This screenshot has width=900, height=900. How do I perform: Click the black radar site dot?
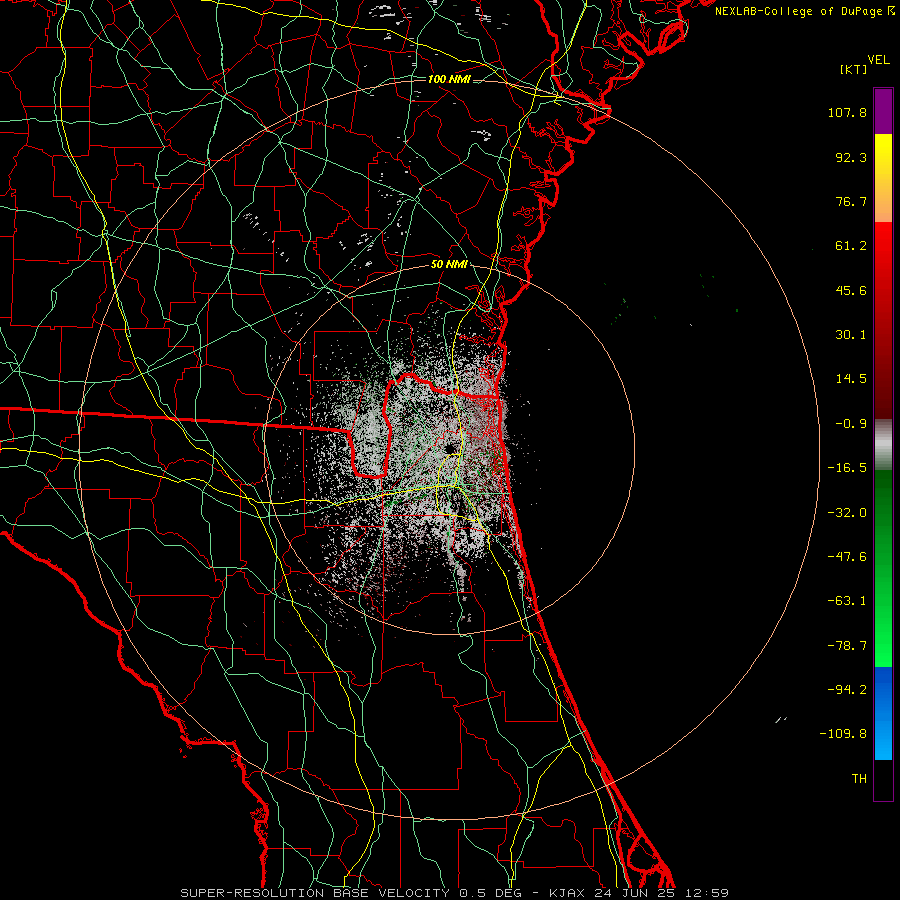pyautogui.click(x=449, y=448)
